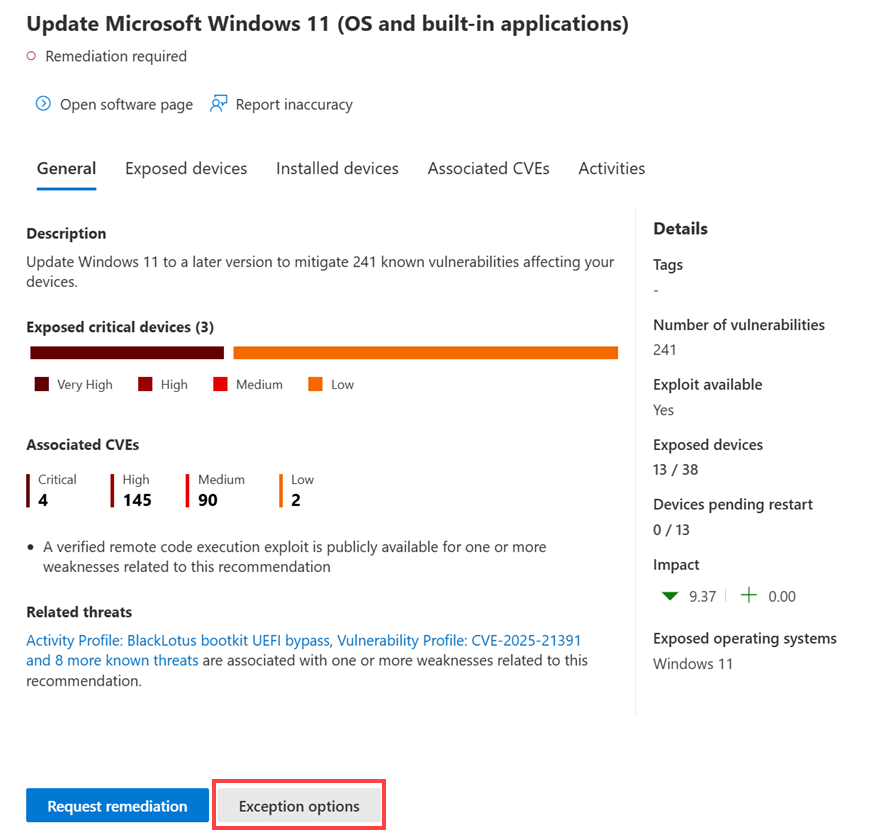The image size is (880, 830).
Task: Click the Exposed devices value 13 / 38
Action: [x=676, y=470]
